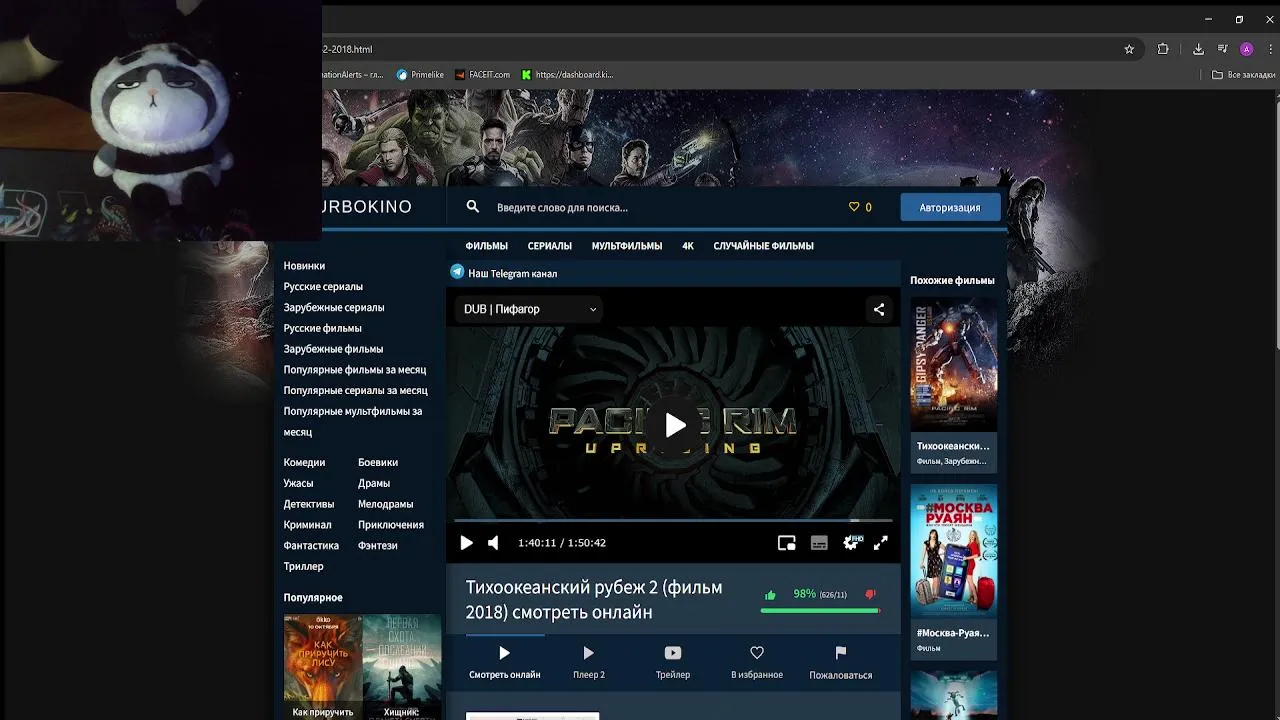Select Комедии genre
The image size is (1280, 720).
pyautogui.click(x=304, y=462)
